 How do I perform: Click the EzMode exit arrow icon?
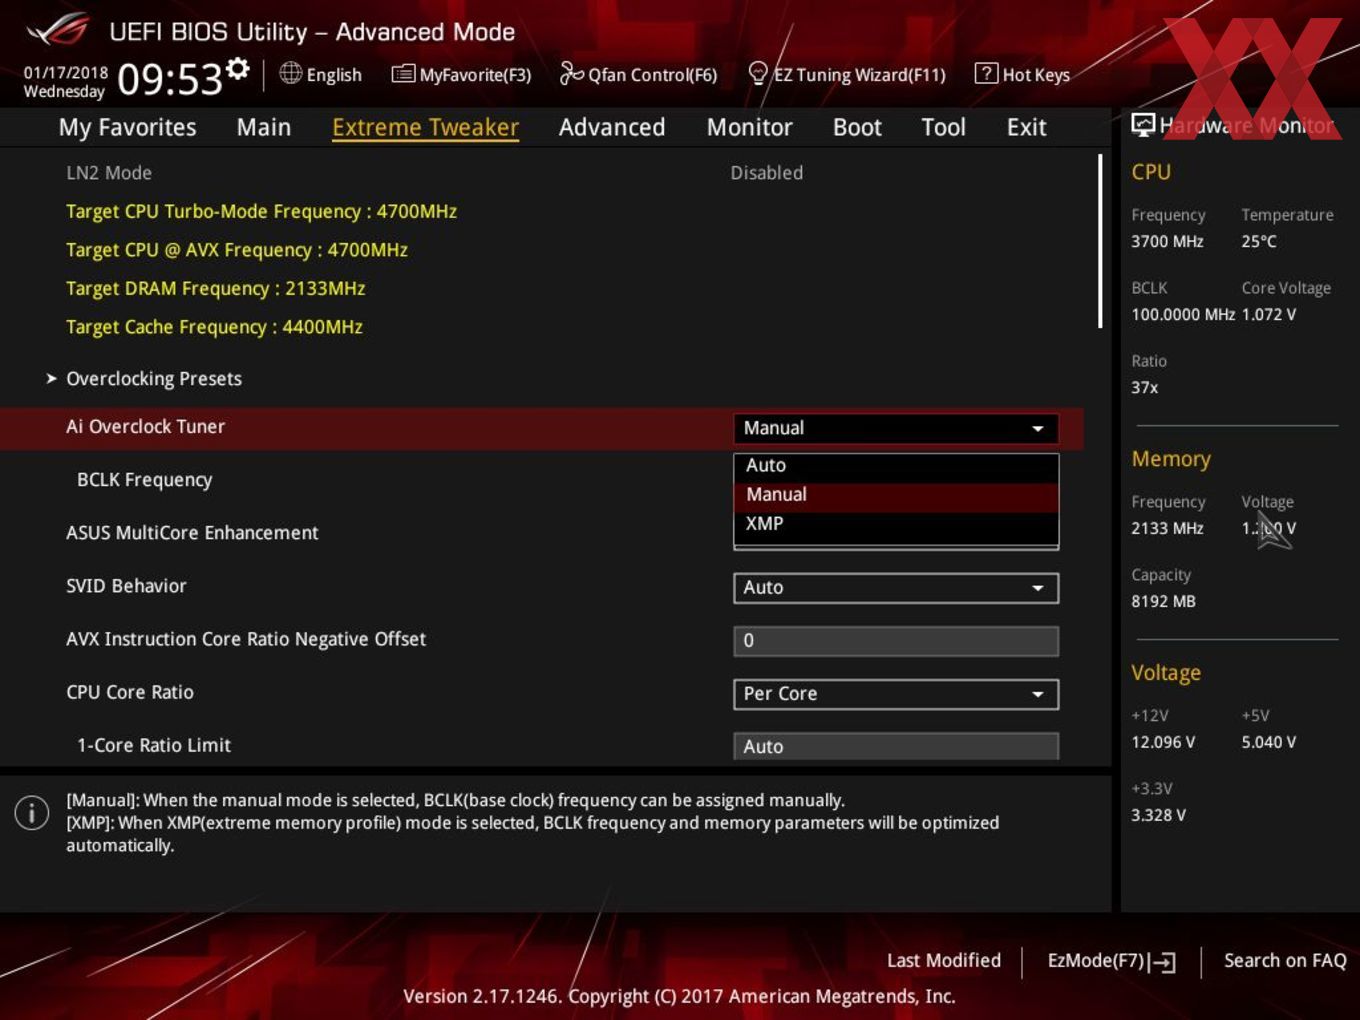[x=1162, y=962]
